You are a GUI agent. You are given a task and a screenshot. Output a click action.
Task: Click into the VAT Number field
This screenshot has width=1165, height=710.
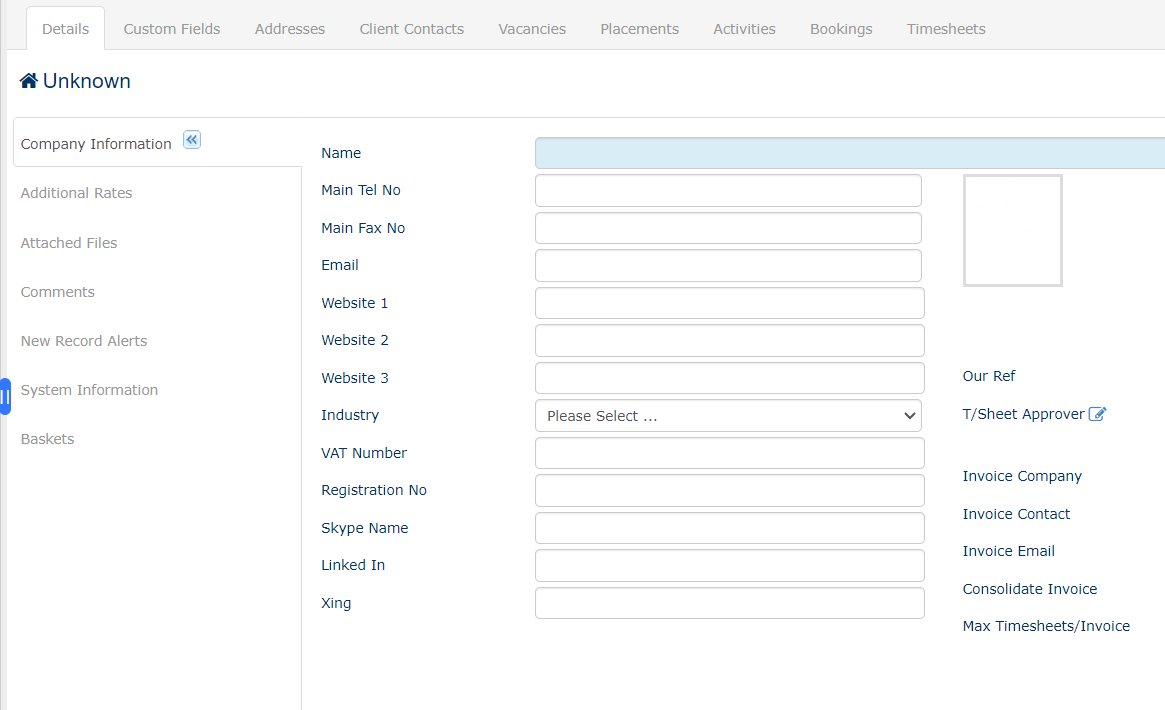pyautogui.click(x=729, y=453)
